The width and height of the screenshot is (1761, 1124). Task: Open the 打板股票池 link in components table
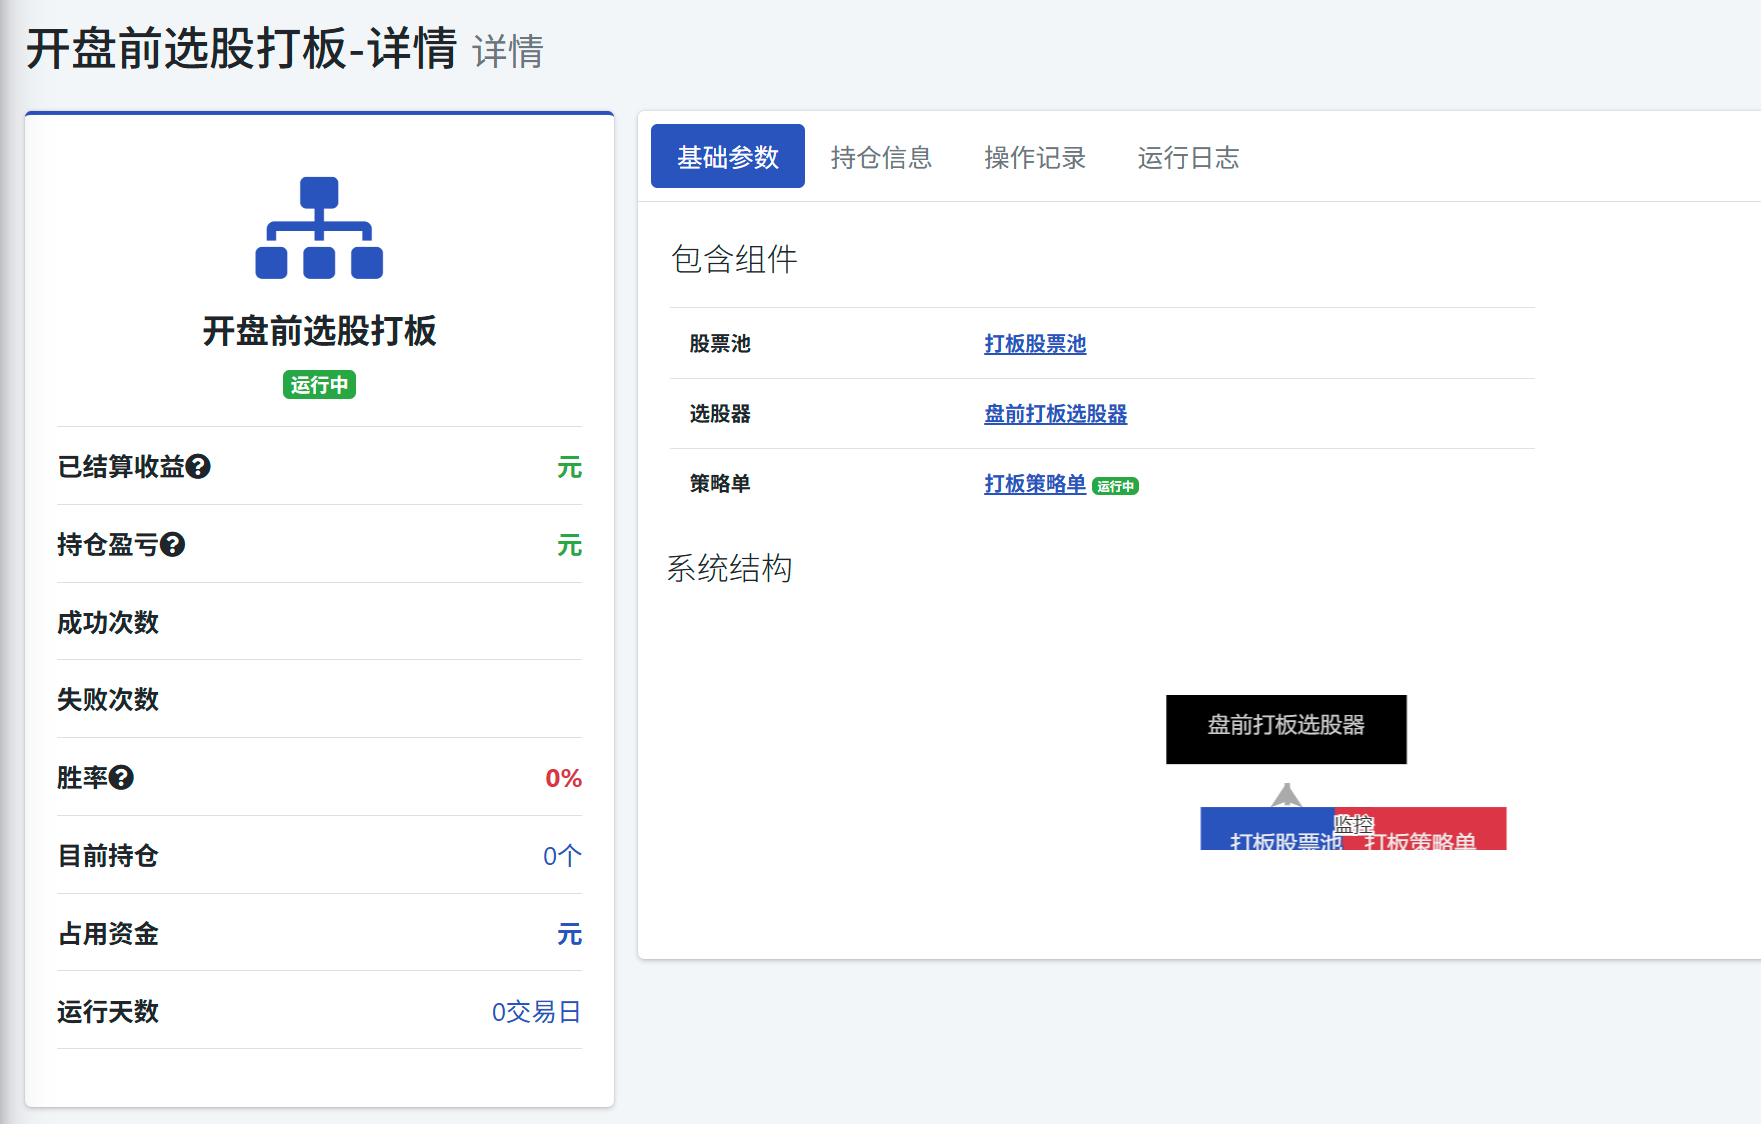point(1034,344)
